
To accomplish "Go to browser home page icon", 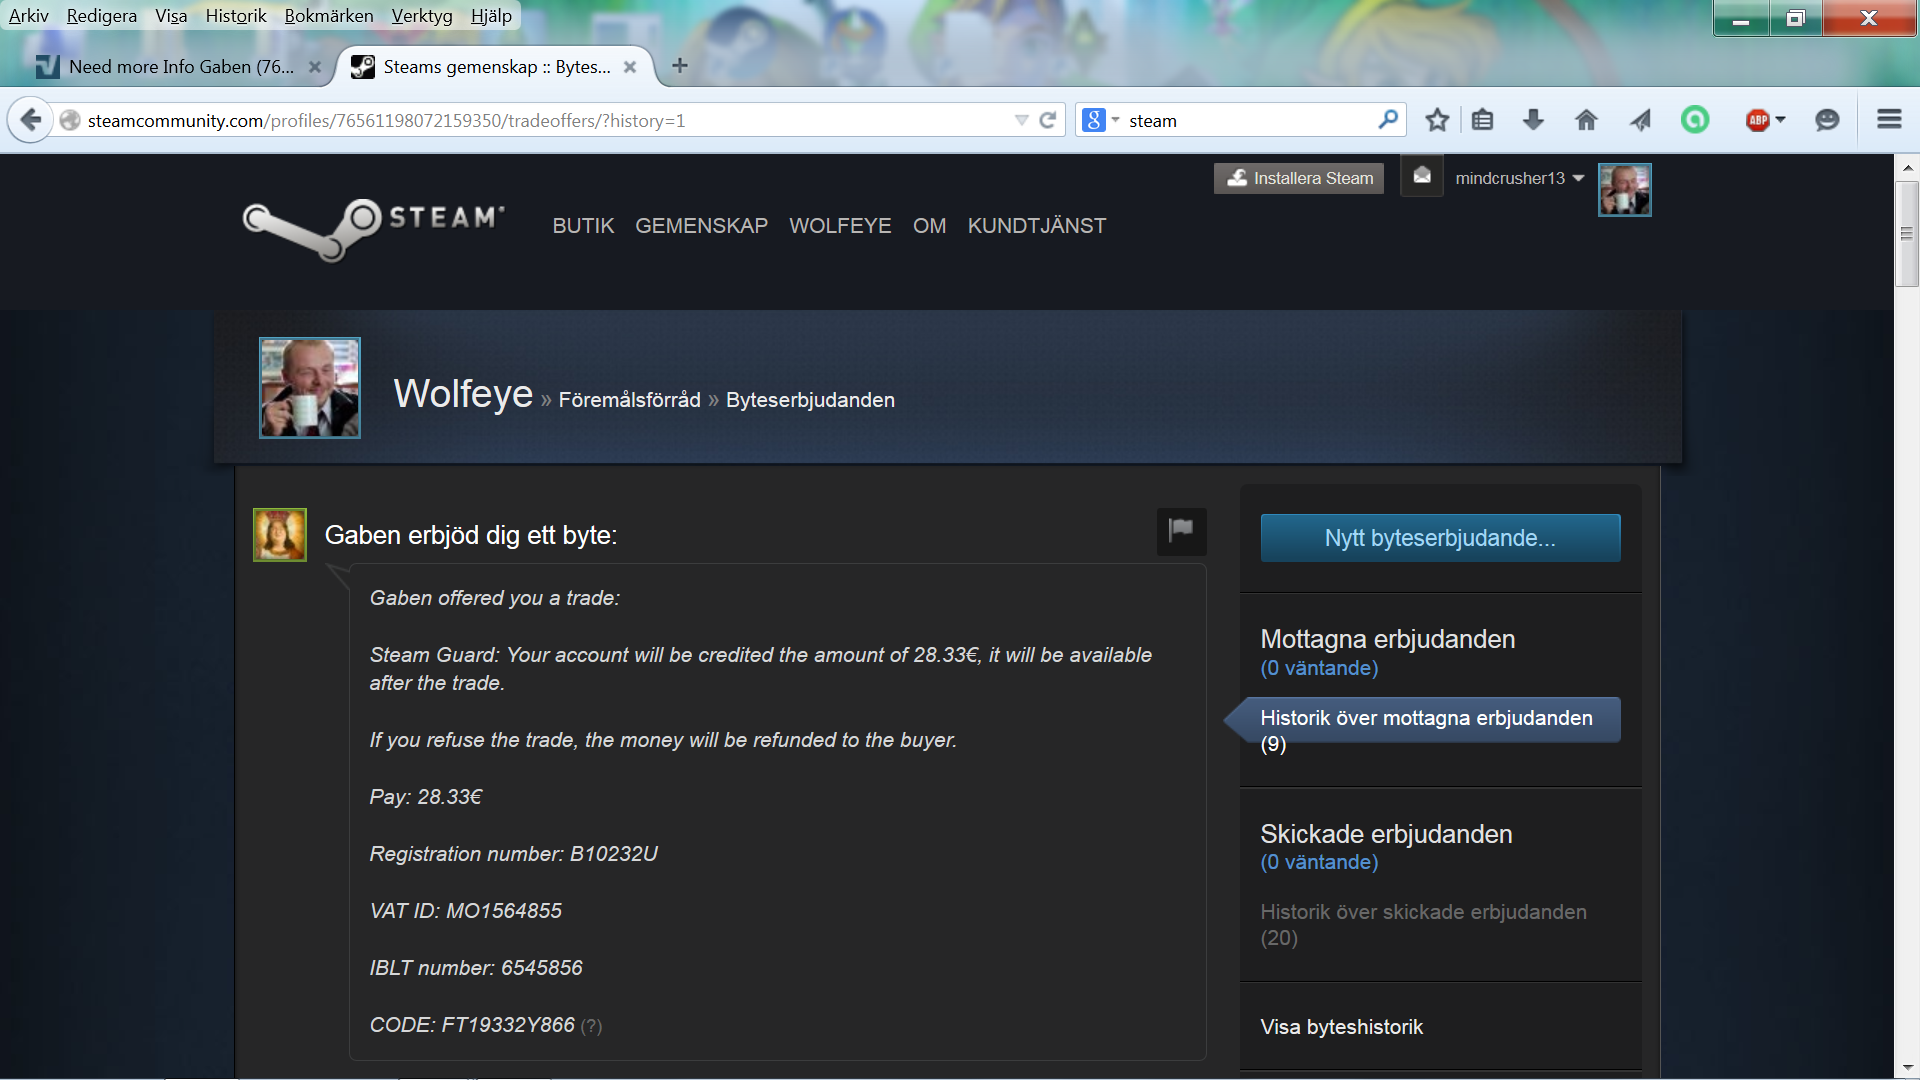I will click(1586, 120).
